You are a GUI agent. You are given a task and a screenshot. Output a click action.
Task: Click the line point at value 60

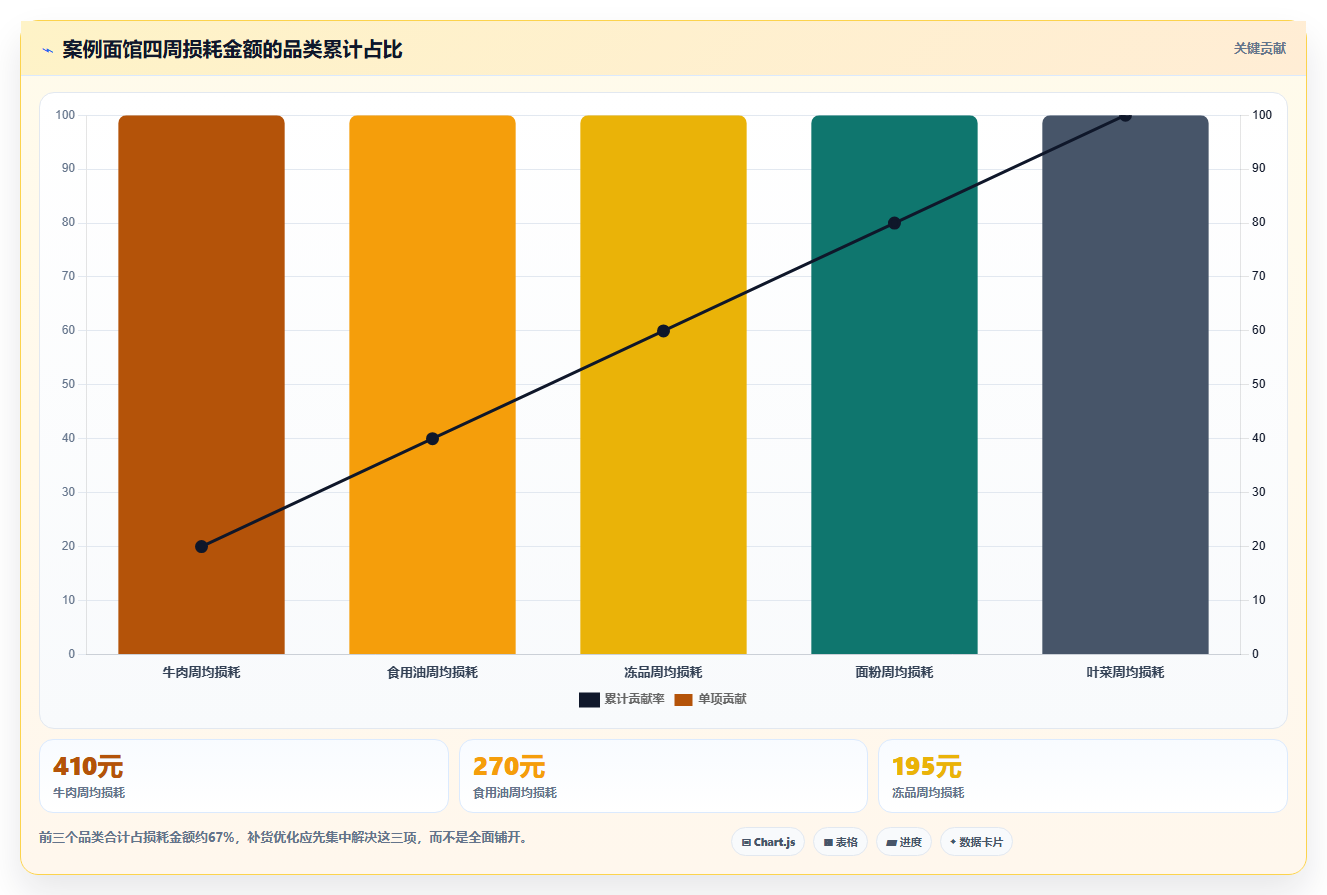click(x=663, y=331)
